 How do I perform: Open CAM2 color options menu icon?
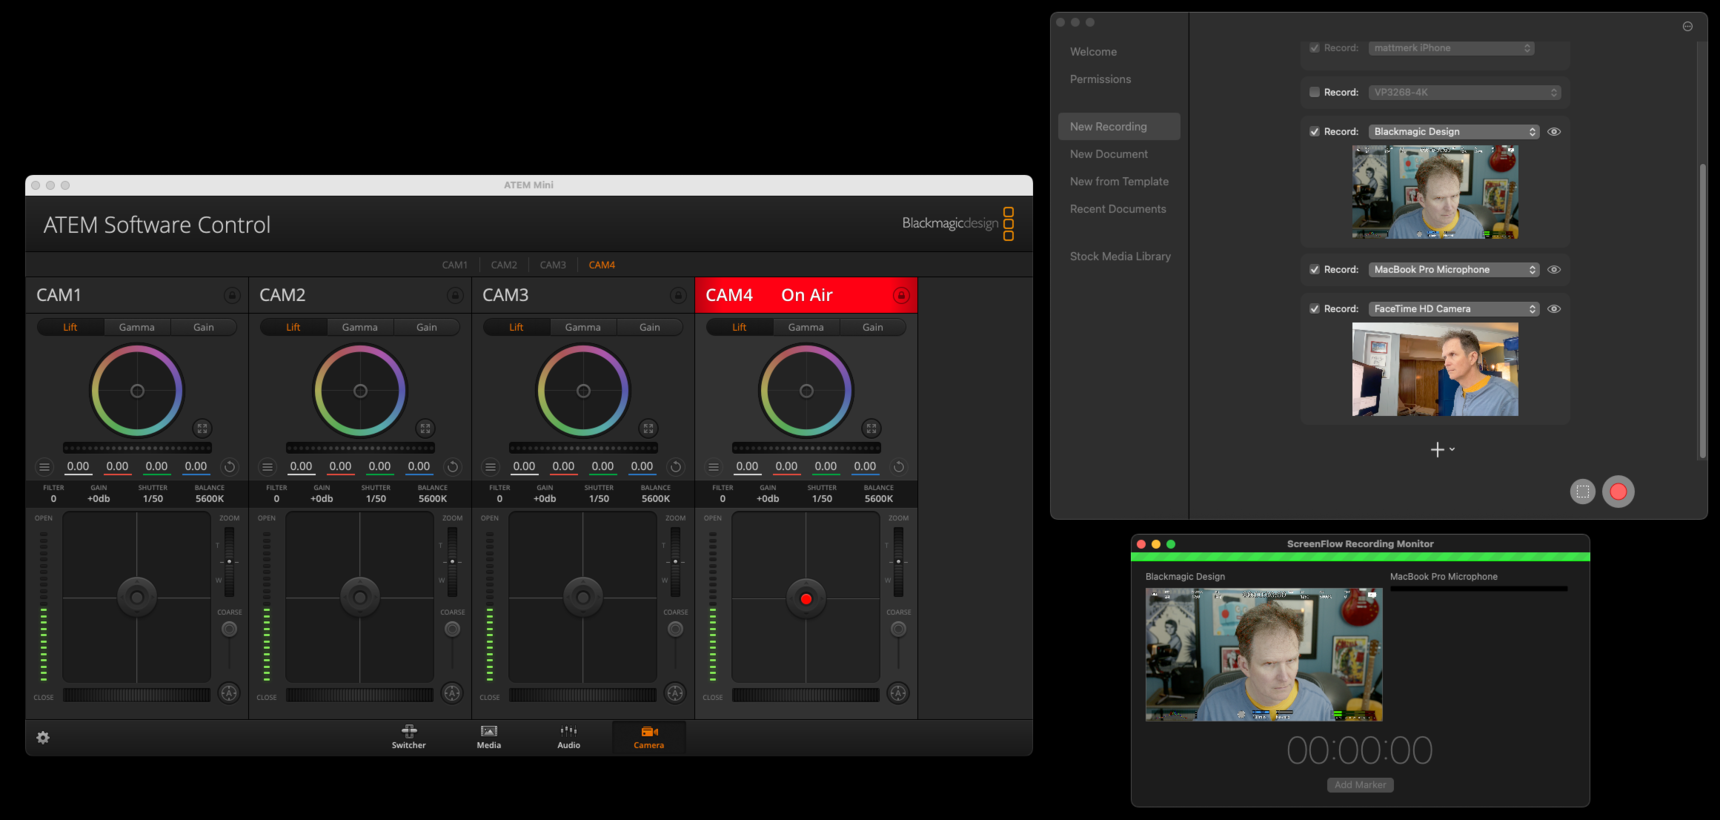pyautogui.click(x=267, y=467)
